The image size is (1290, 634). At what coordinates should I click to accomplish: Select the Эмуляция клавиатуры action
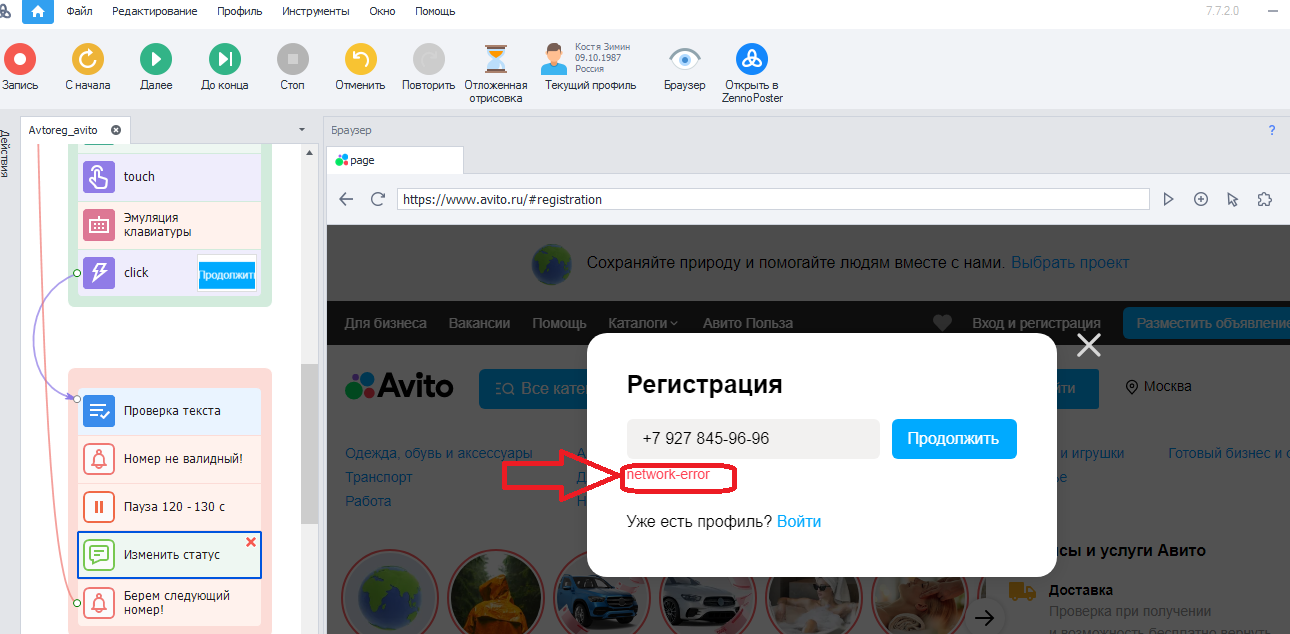[x=169, y=225]
